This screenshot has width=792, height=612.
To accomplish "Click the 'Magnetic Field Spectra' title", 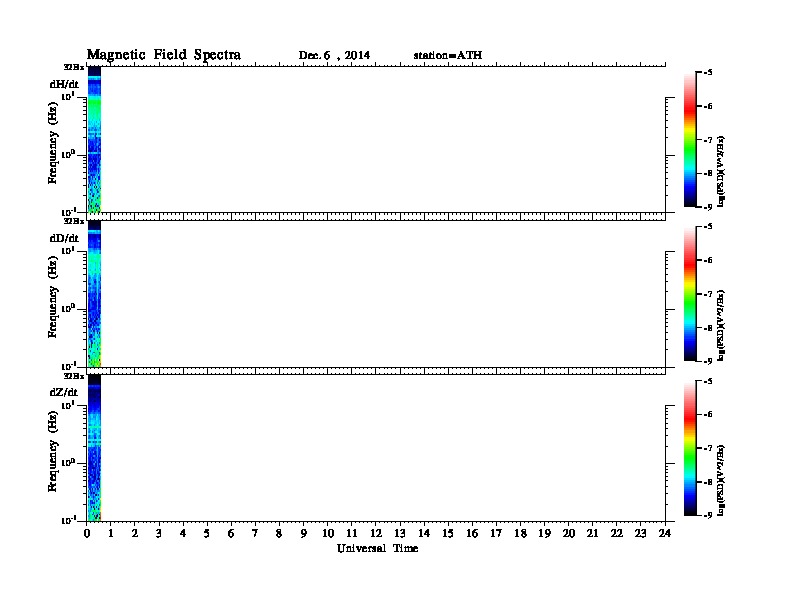I will pos(164,55).
